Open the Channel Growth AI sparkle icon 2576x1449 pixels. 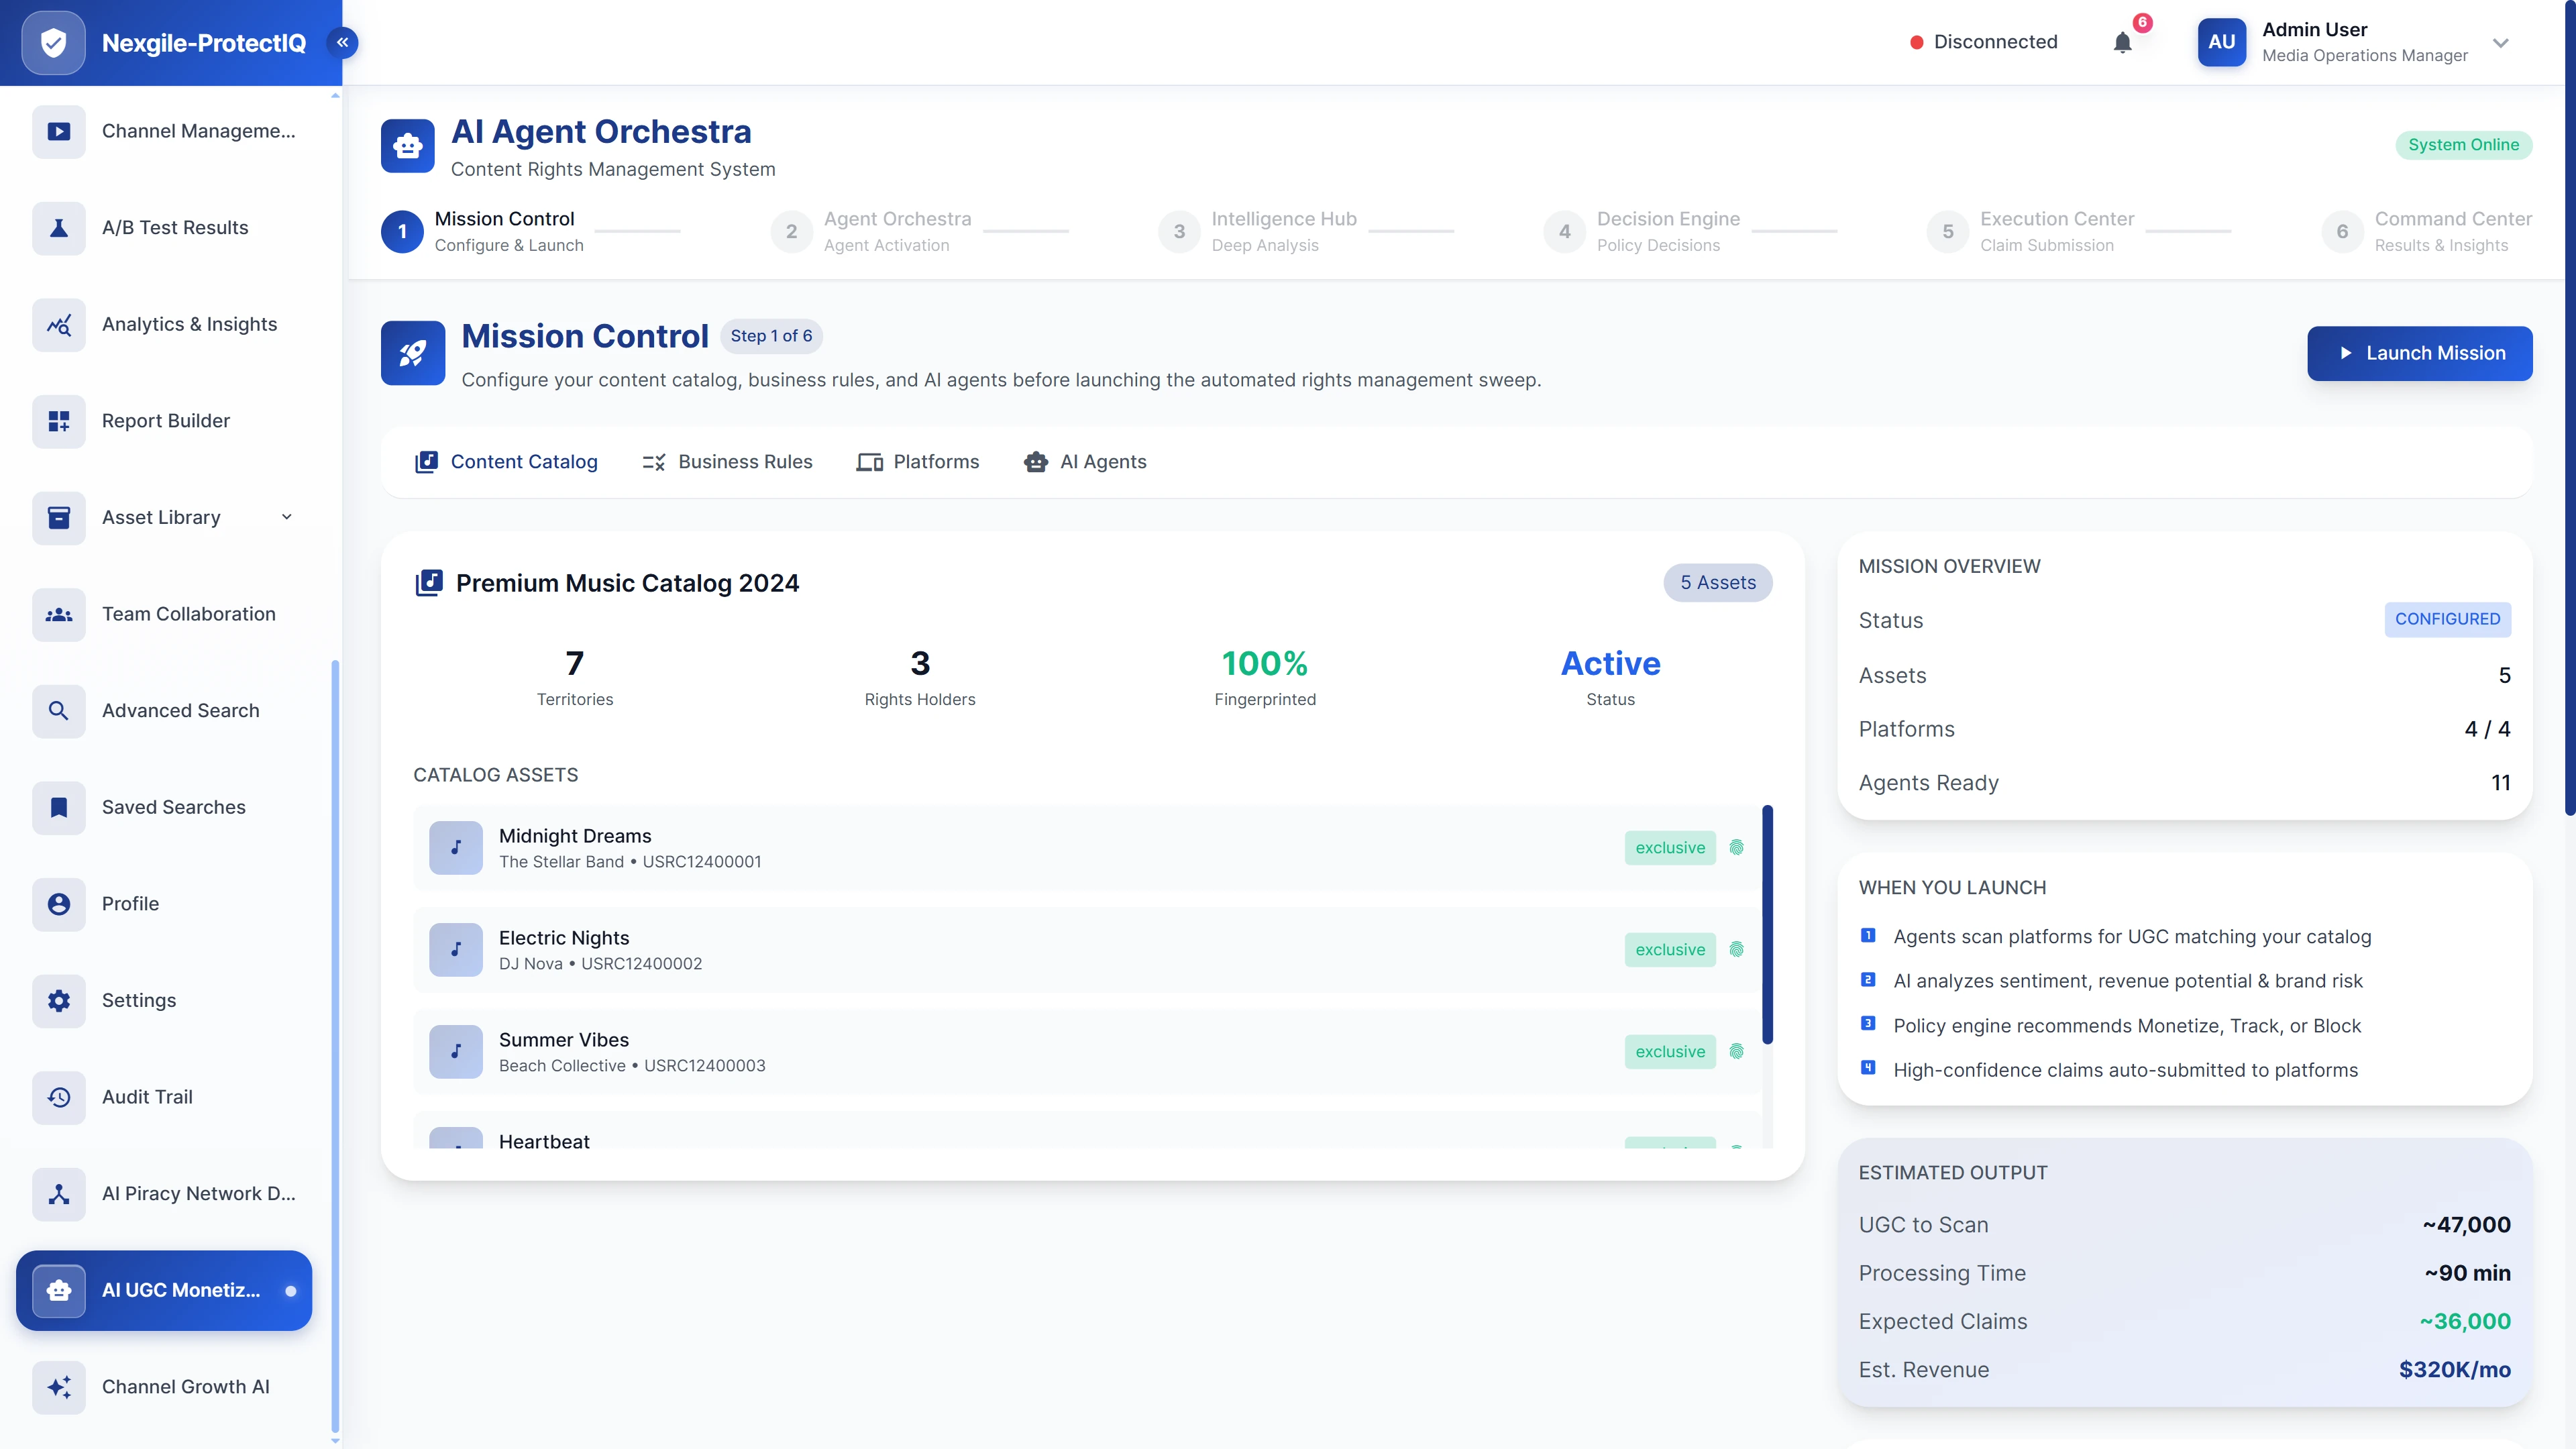pyautogui.click(x=58, y=1387)
